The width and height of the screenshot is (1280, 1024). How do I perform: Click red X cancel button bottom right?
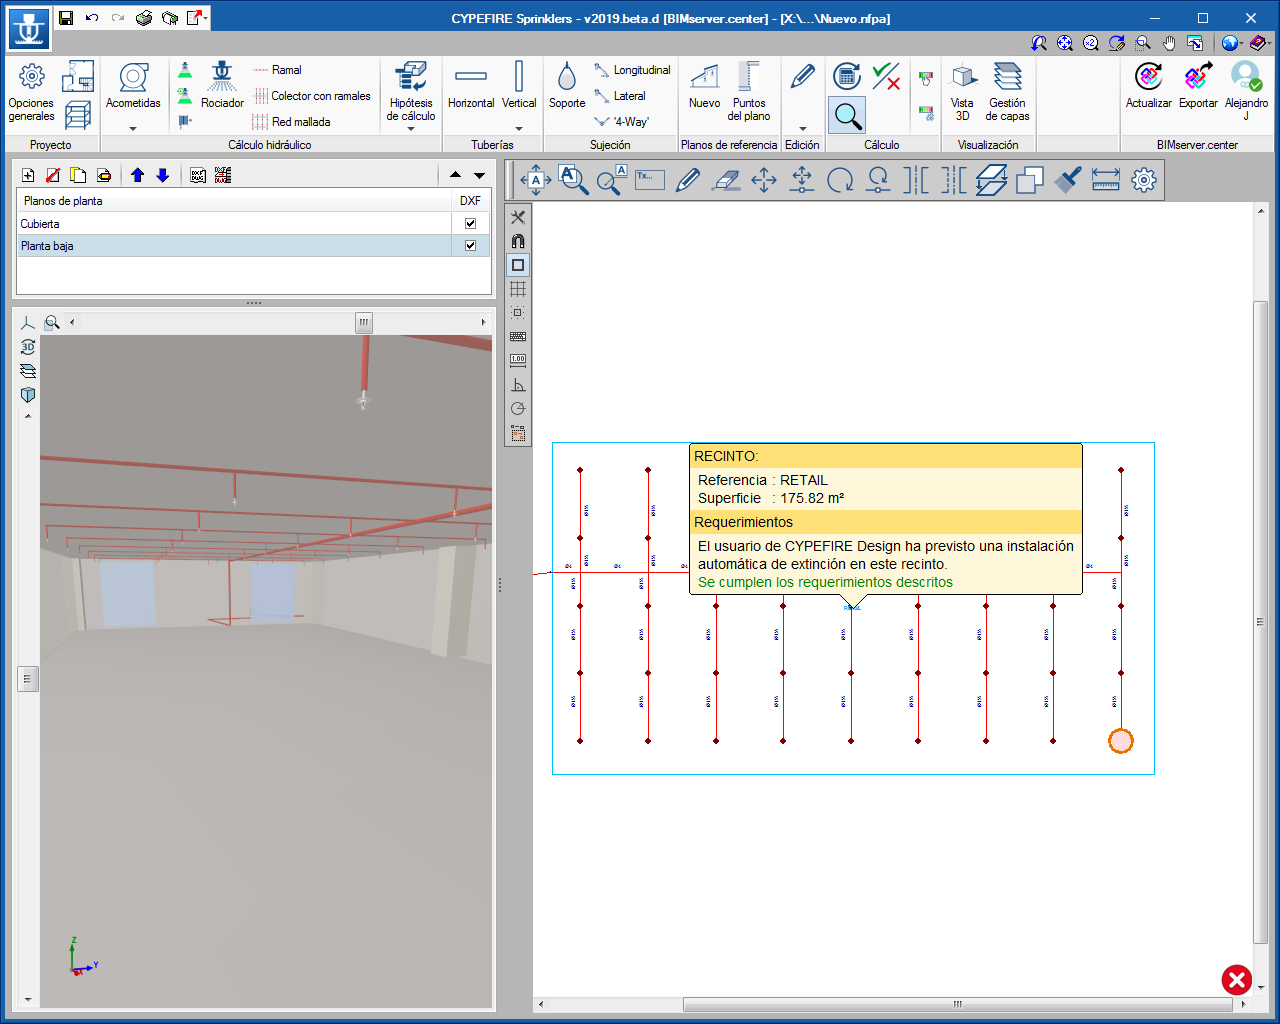(x=1237, y=980)
